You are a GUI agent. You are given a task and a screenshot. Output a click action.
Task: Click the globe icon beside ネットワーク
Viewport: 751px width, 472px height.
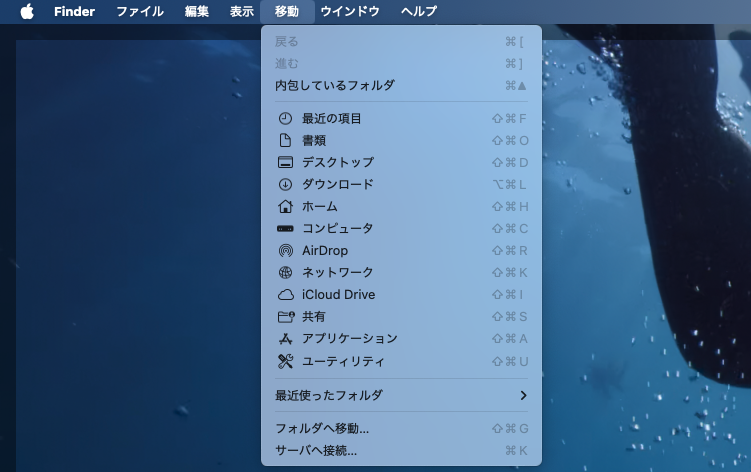(285, 273)
